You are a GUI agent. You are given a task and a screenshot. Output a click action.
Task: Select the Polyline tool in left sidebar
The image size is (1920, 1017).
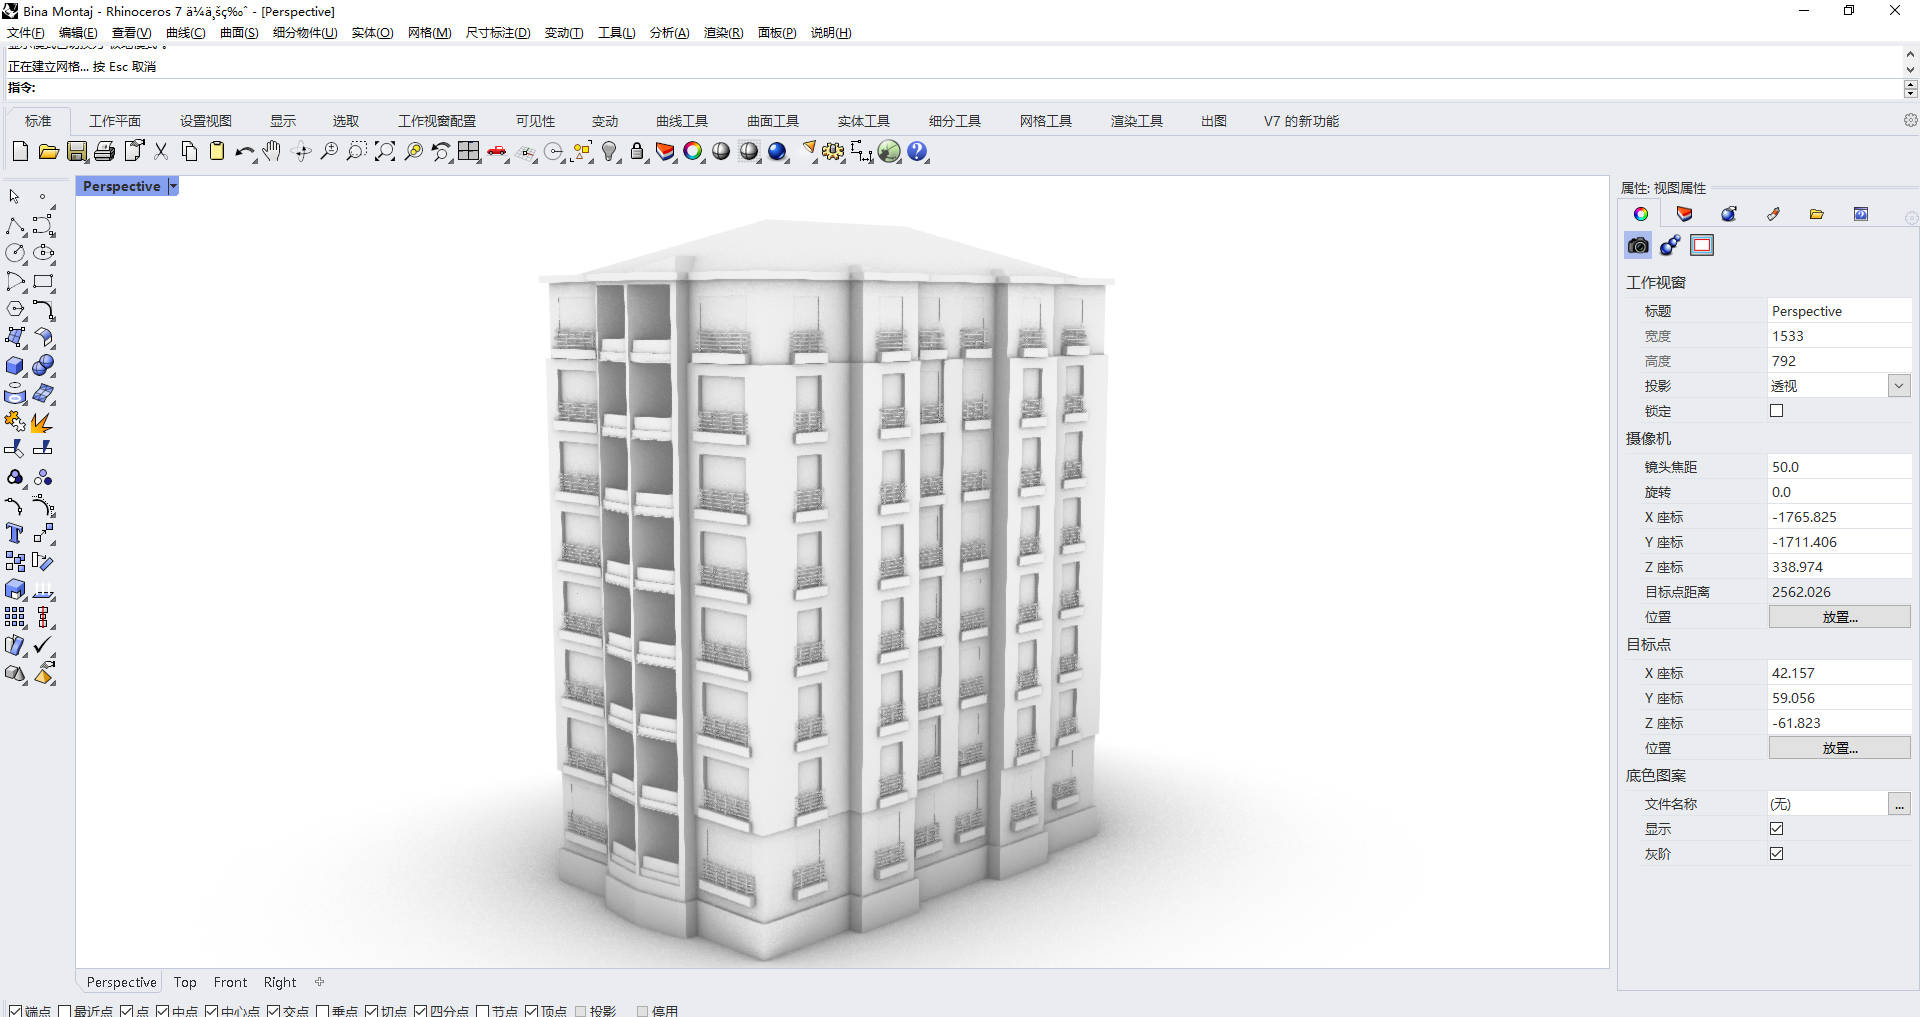point(15,225)
